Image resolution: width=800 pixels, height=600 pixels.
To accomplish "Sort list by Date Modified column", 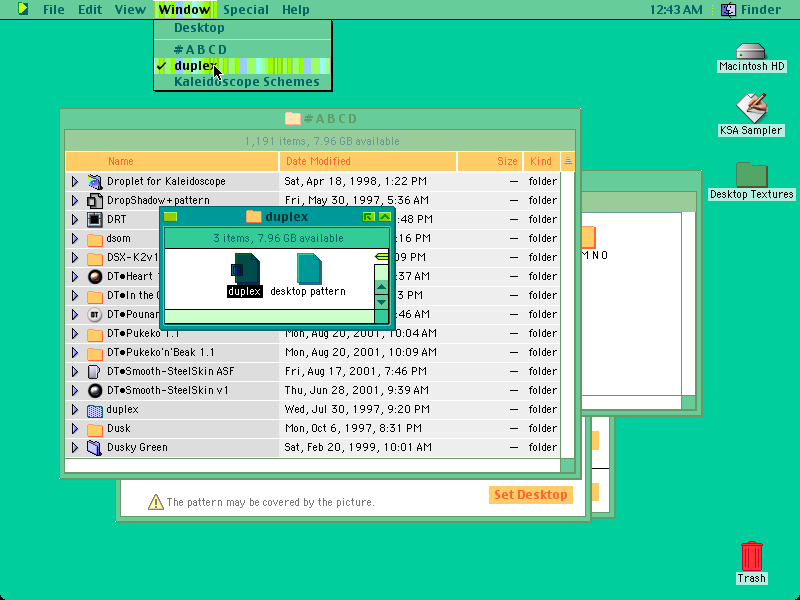I will coord(367,161).
